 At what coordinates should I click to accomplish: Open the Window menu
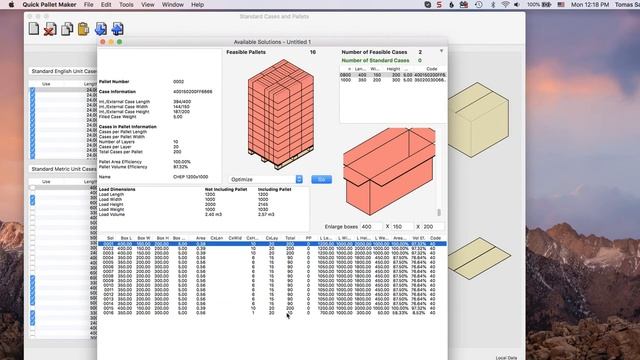pyautogui.click(x=173, y=4)
